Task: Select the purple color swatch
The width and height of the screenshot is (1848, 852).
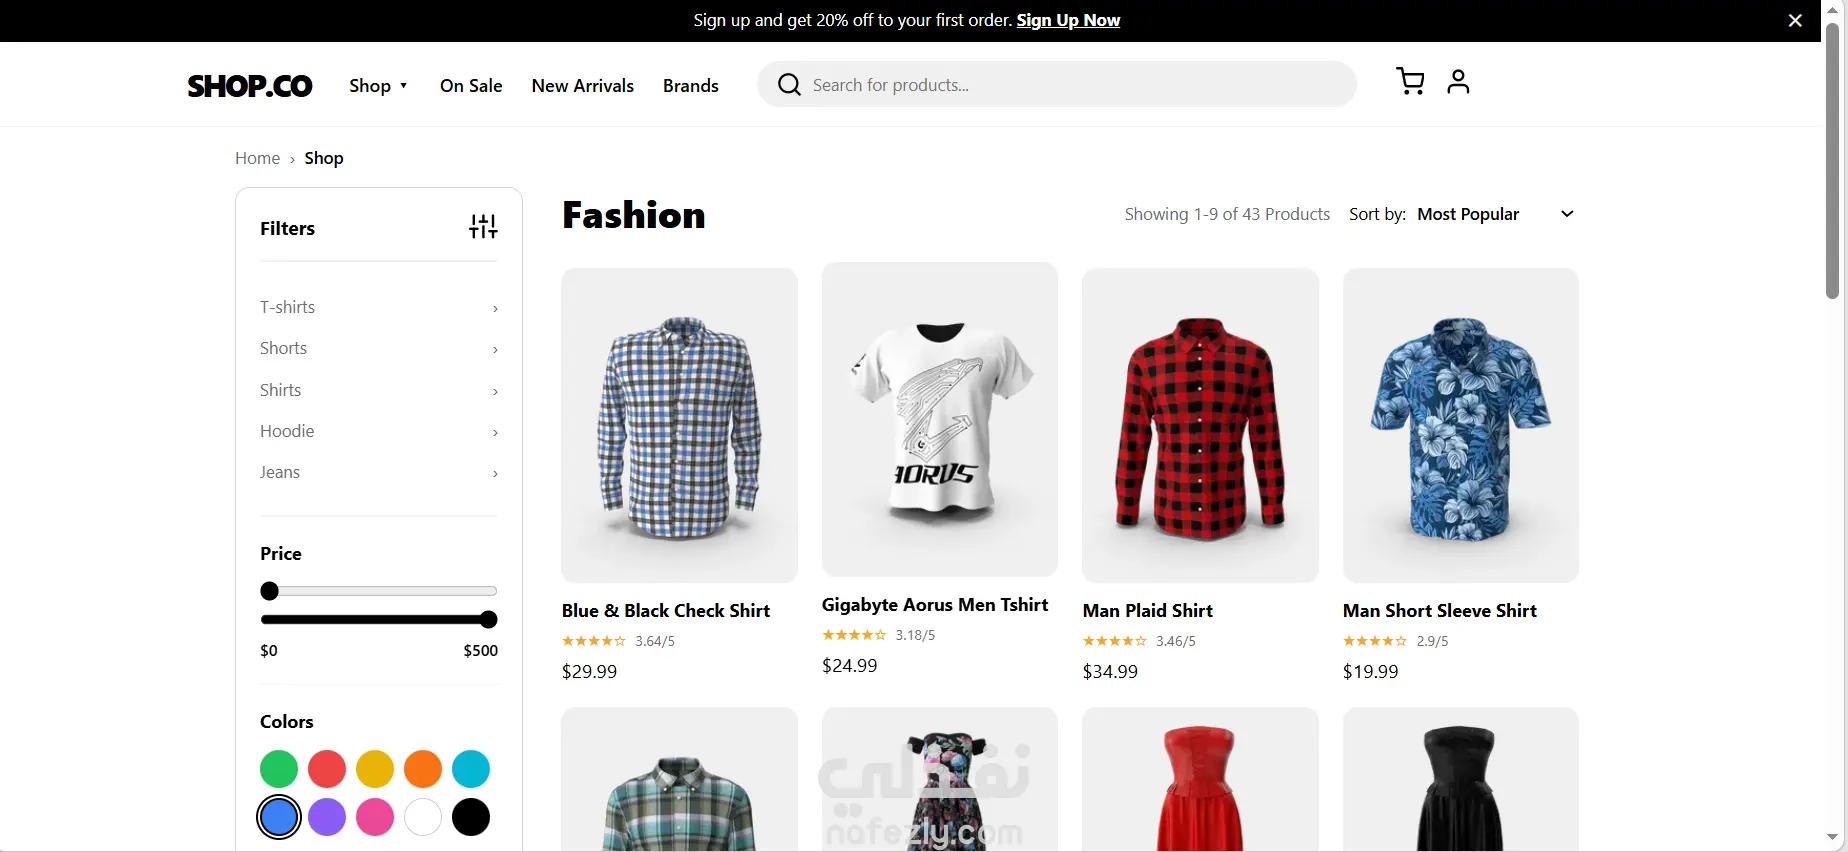Action: pos(327,817)
